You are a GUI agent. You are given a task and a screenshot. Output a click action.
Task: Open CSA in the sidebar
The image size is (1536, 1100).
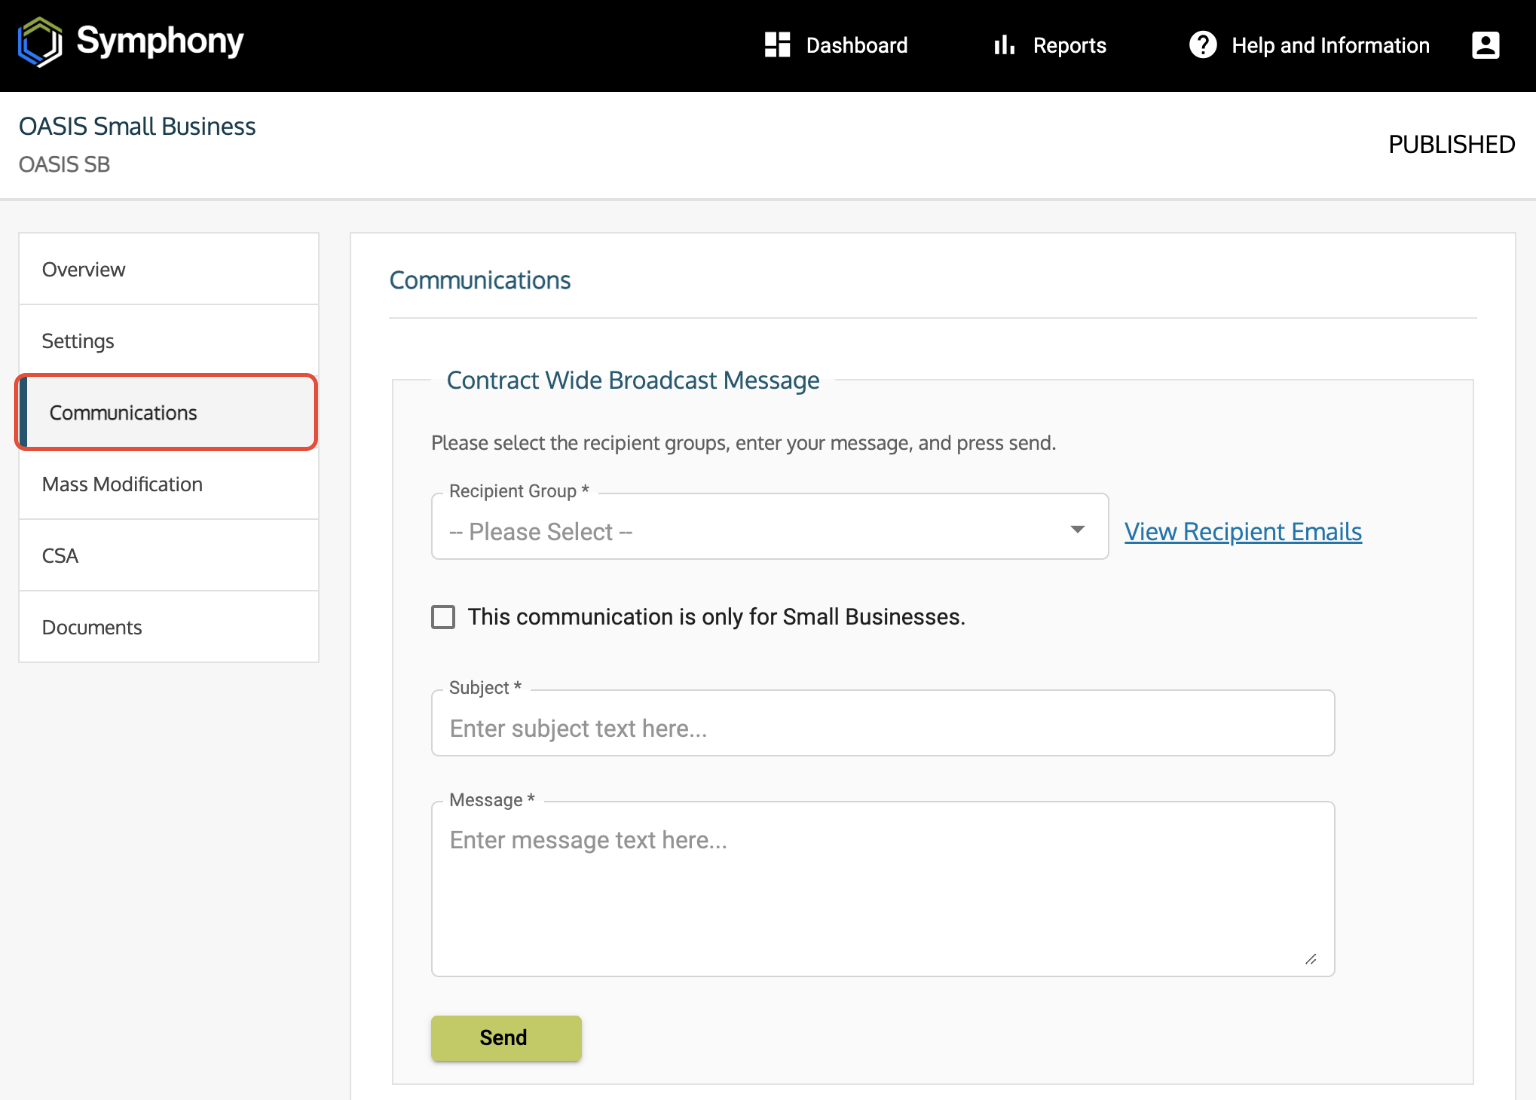(x=169, y=556)
